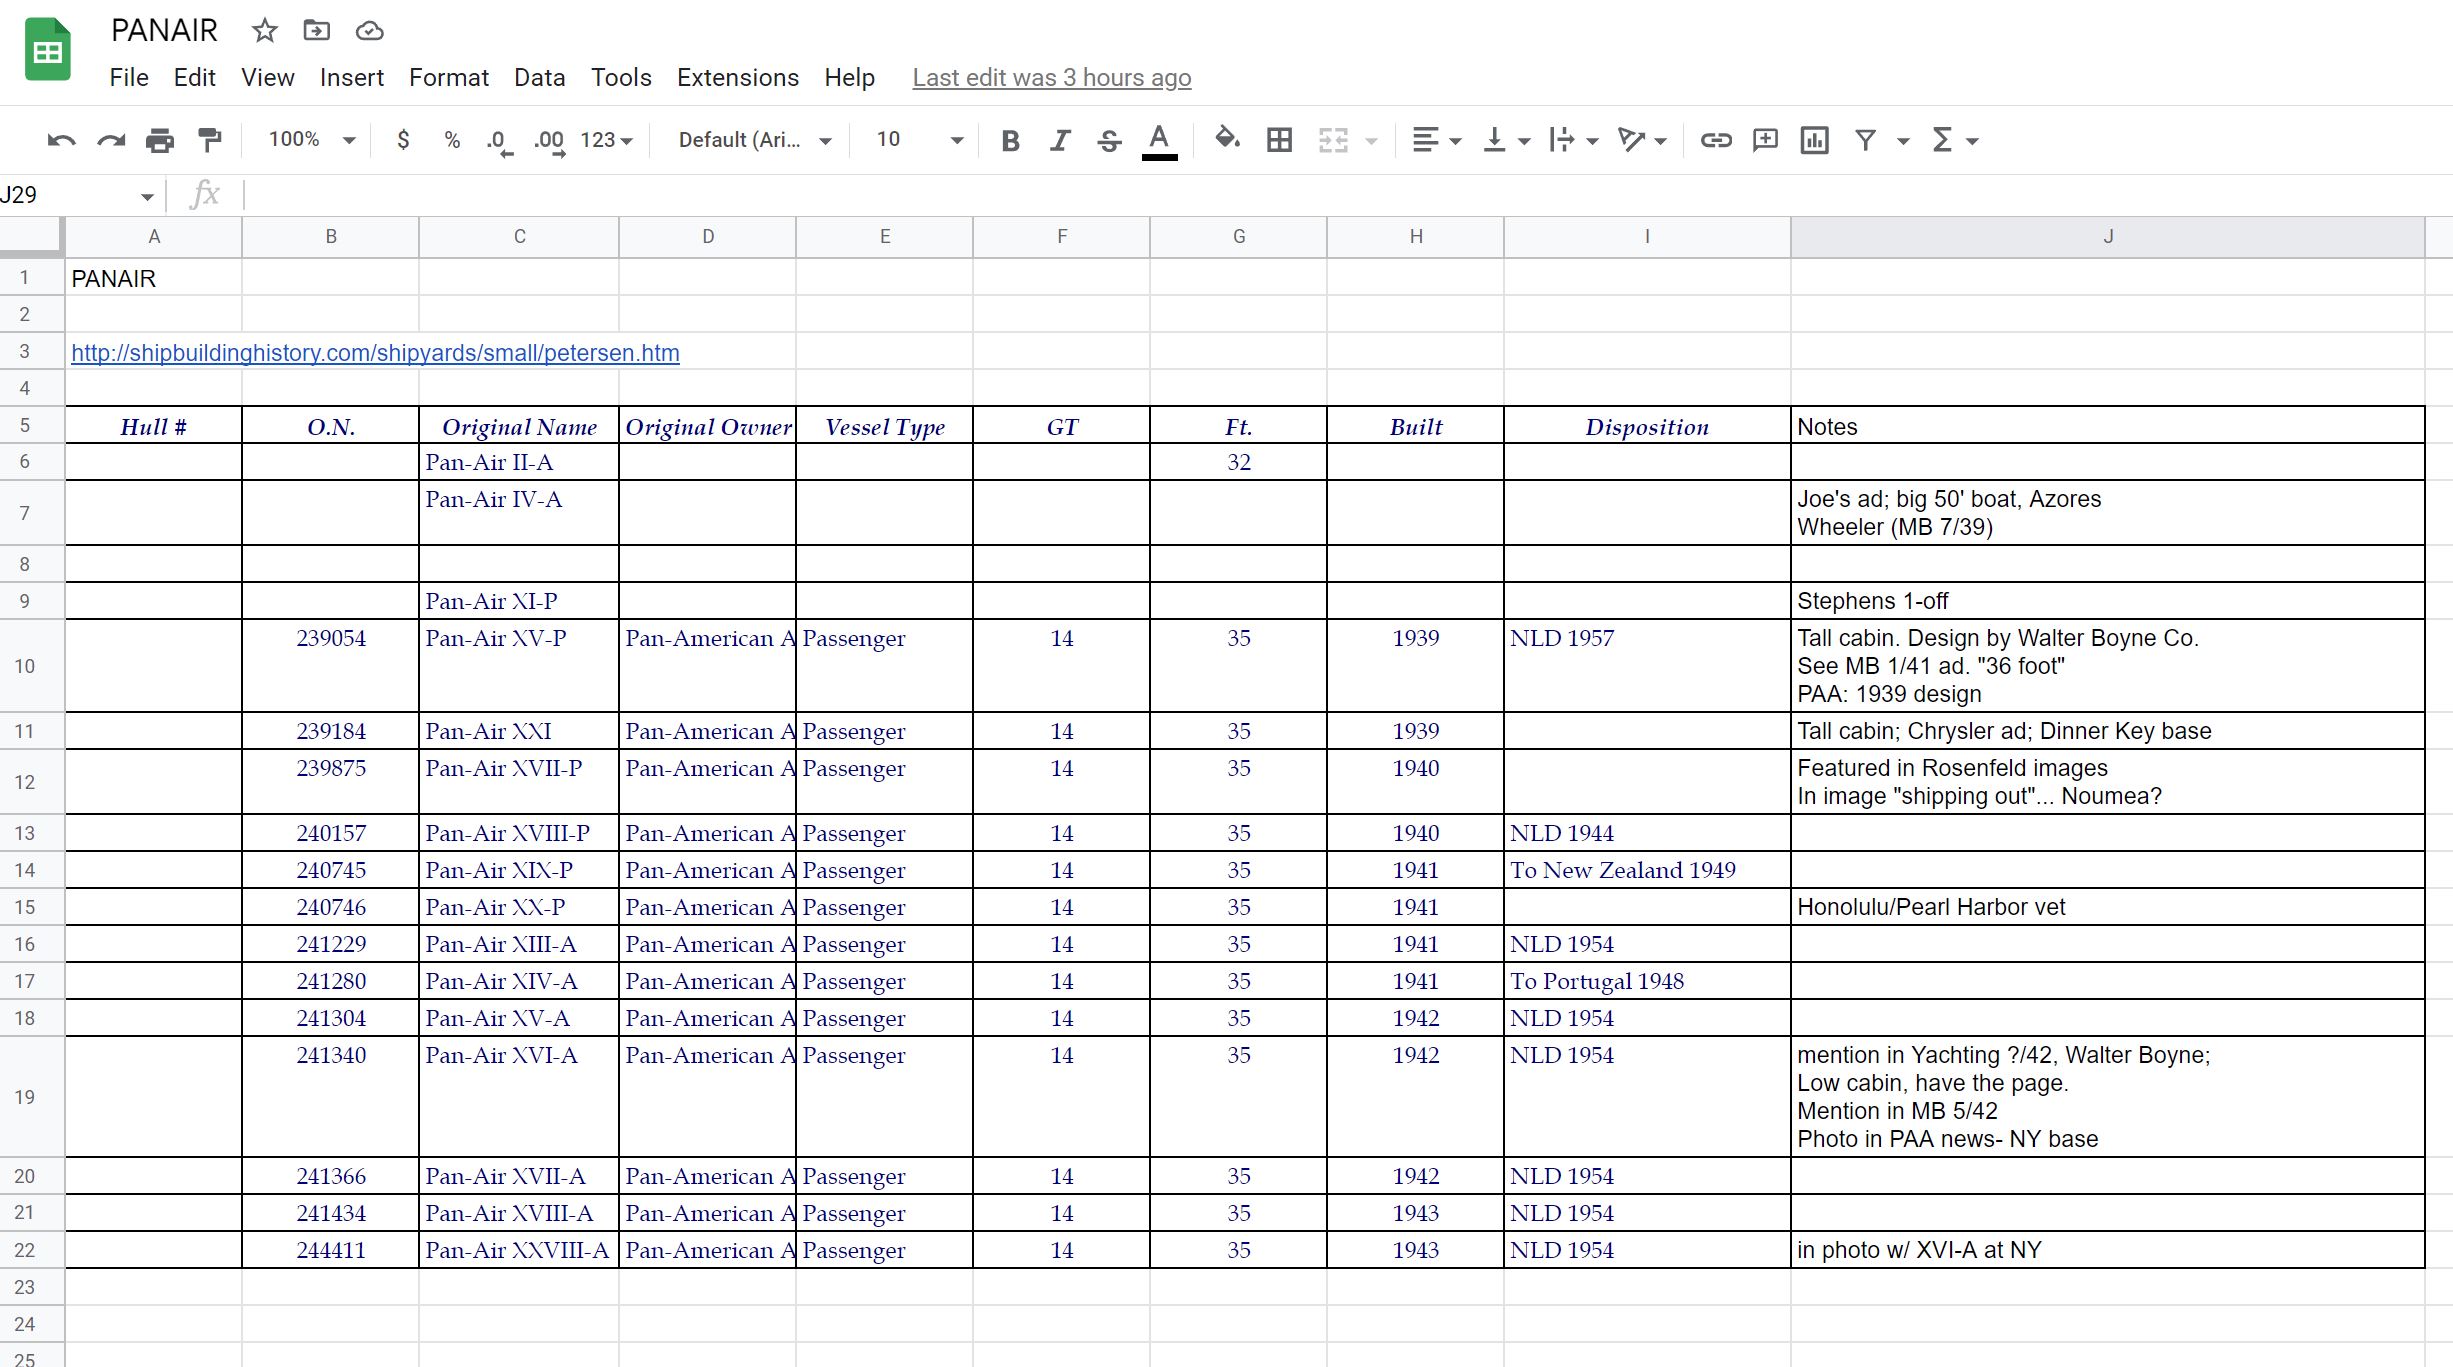Screen dimensions: 2453x1367
Task: Open the Insert menu
Action: pos(351,78)
